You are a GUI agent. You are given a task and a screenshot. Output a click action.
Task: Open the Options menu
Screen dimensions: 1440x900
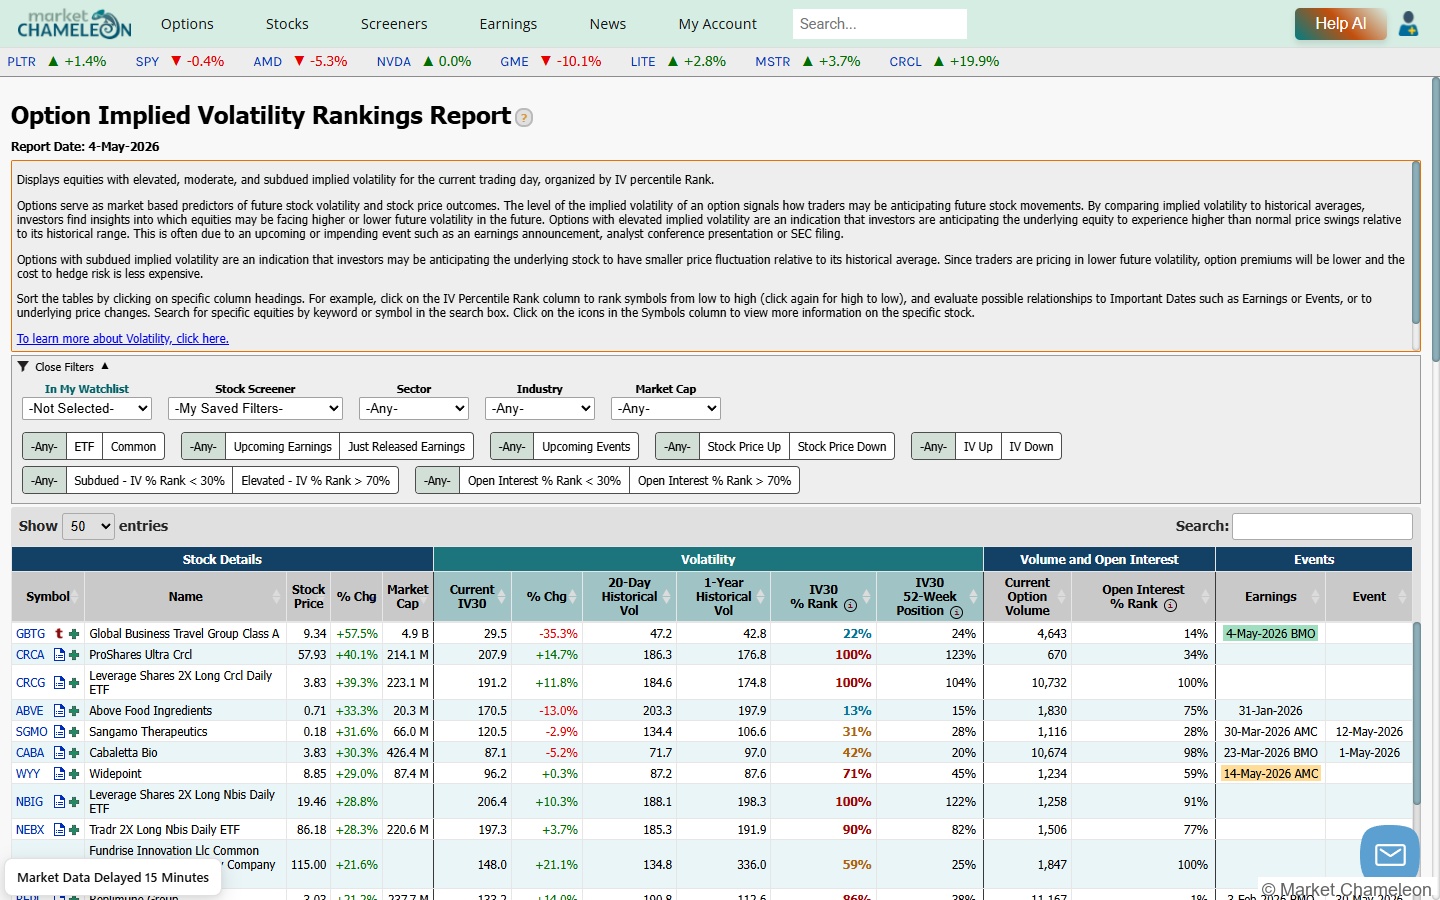[x=187, y=24]
